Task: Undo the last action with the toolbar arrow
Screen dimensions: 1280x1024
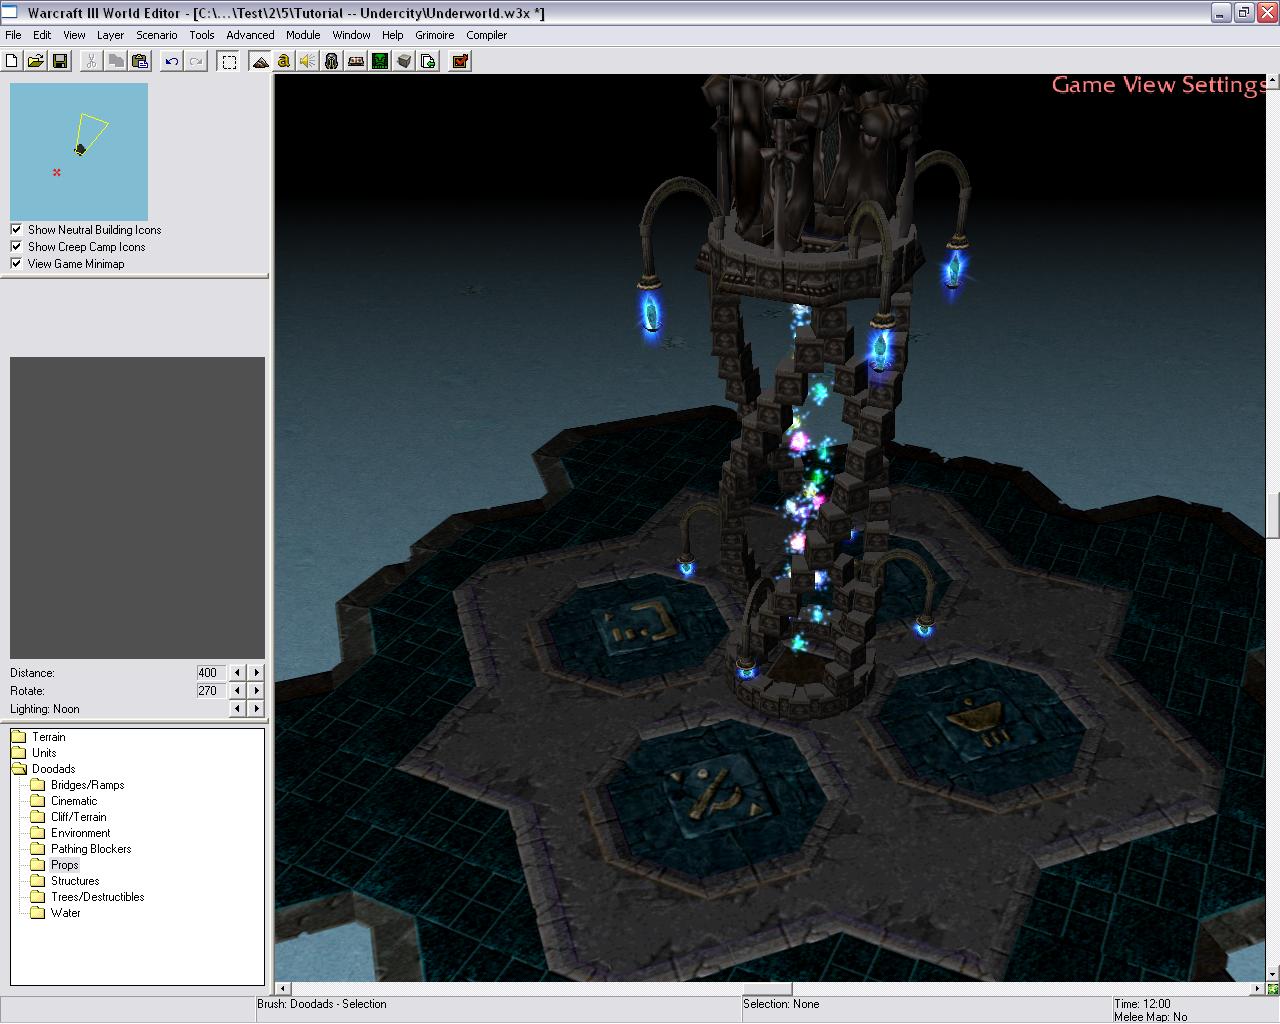Action: point(172,61)
